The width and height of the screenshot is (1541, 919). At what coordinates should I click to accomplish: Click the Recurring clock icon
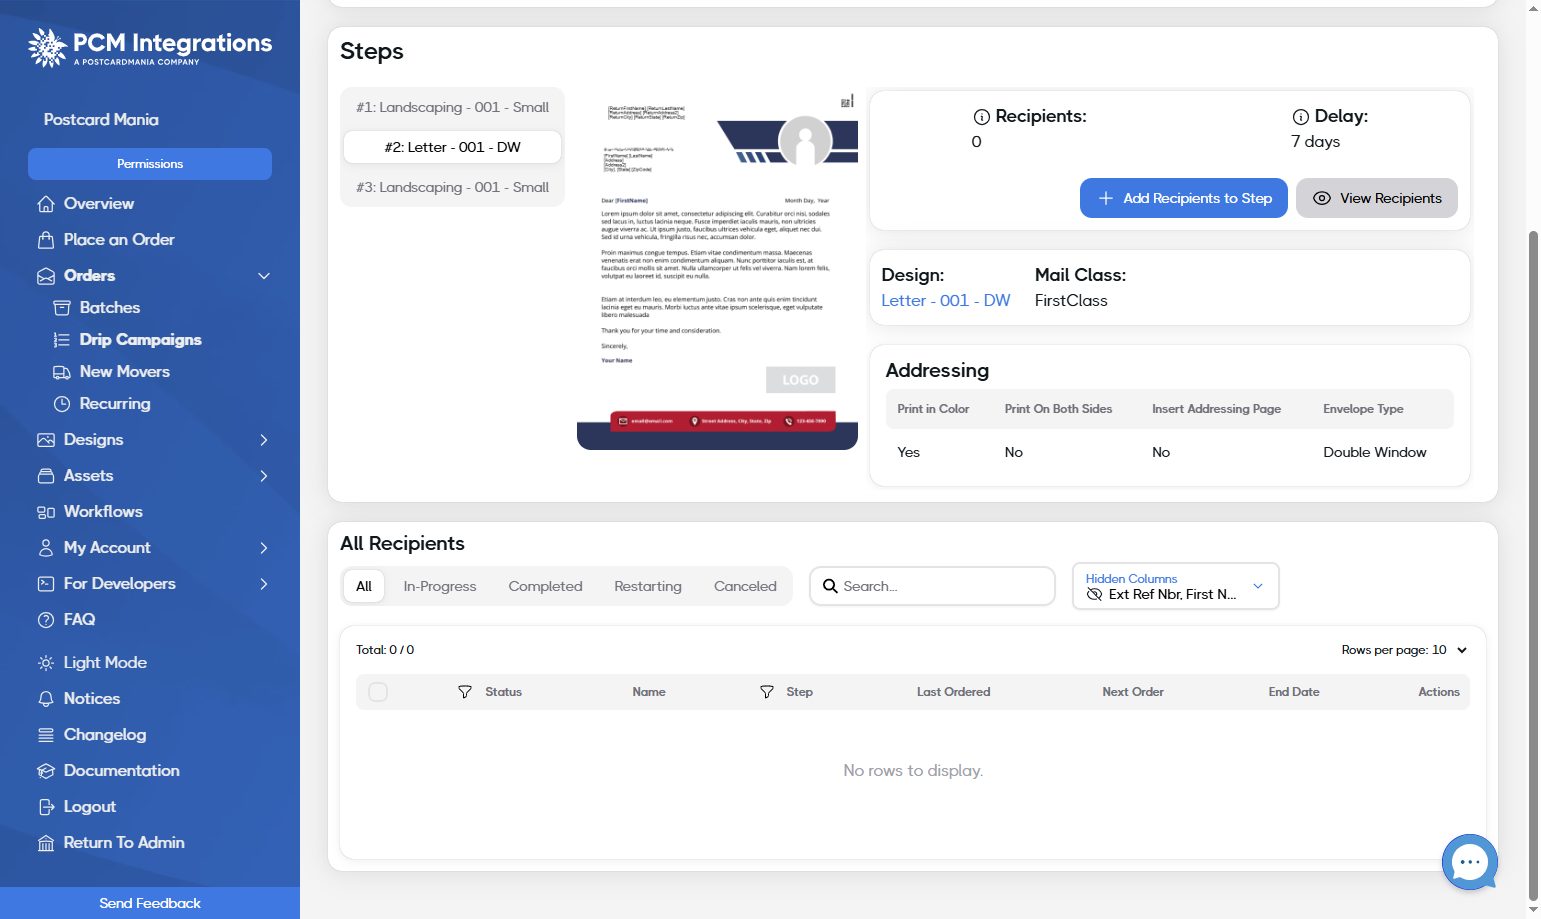click(x=62, y=404)
